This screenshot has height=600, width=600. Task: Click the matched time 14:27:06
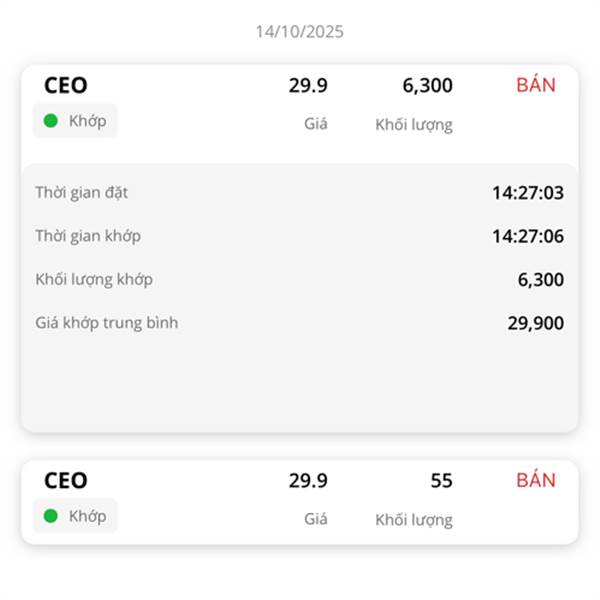click(x=528, y=236)
